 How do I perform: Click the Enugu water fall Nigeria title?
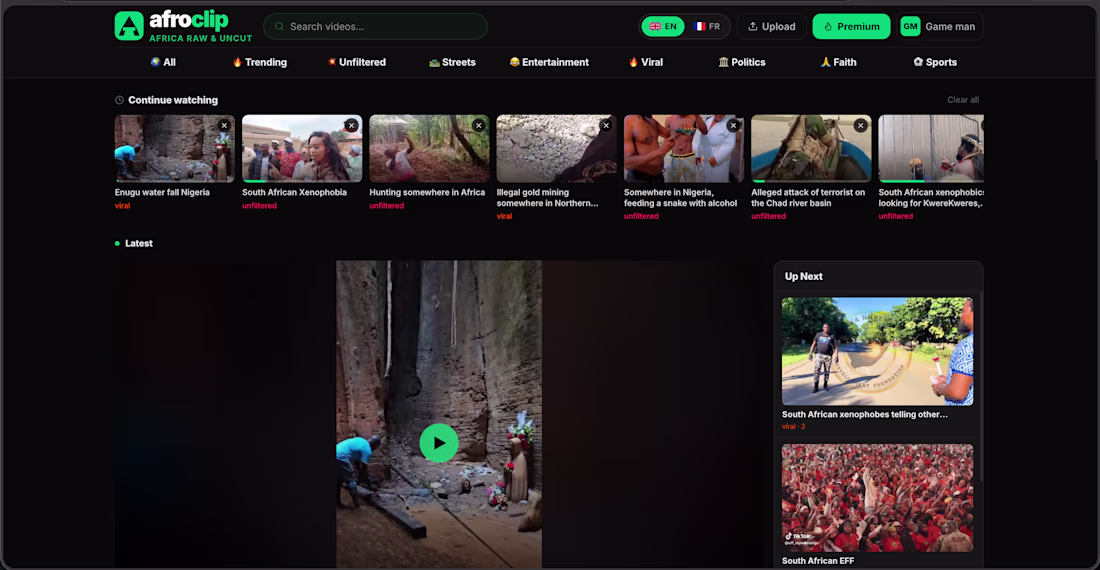[x=162, y=192]
